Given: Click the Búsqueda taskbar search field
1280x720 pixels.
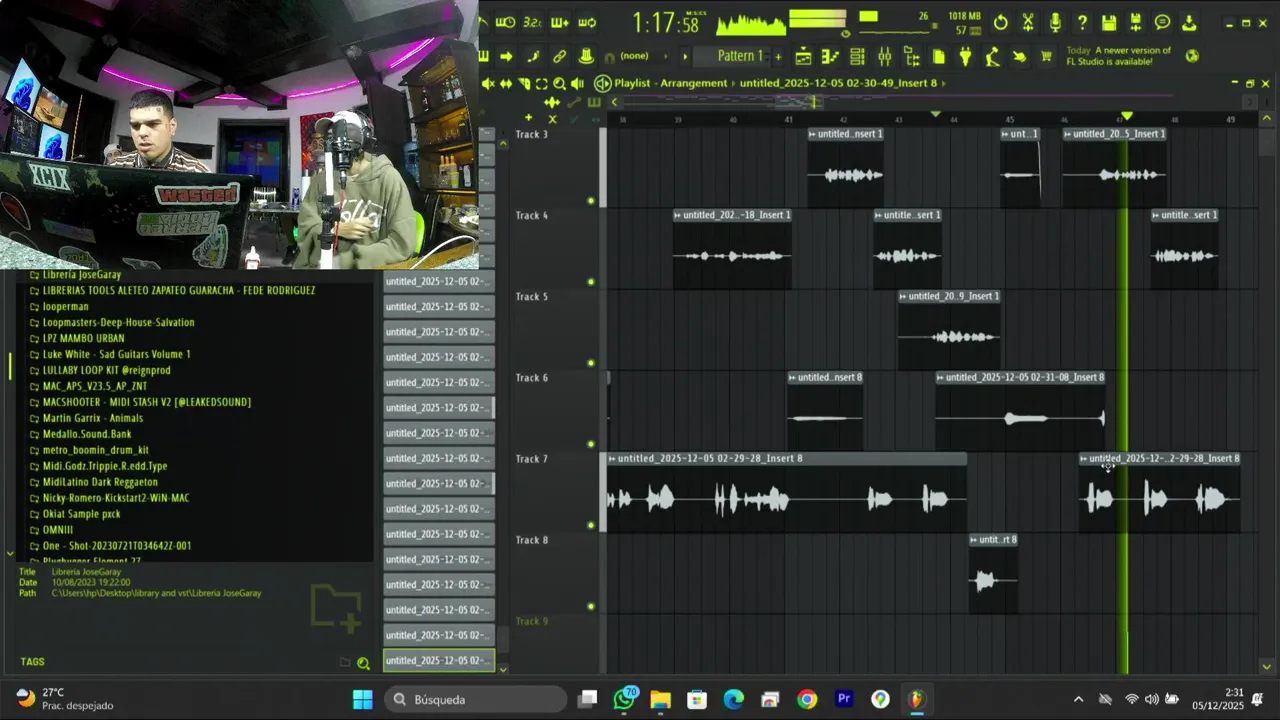Looking at the screenshot, I should [x=474, y=699].
